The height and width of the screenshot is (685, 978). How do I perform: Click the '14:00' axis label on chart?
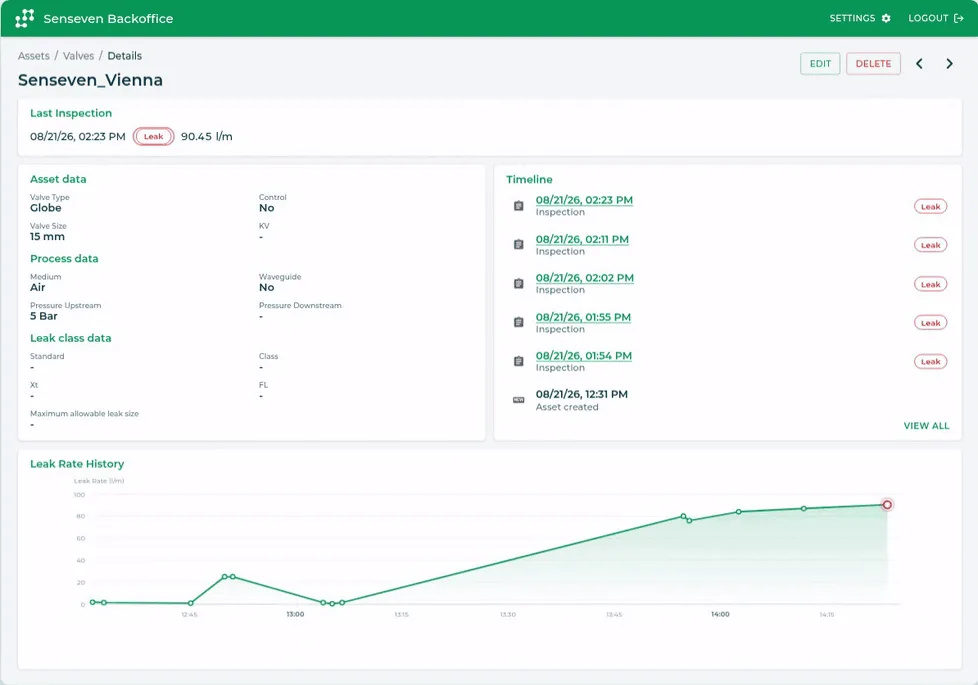click(x=720, y=615)
